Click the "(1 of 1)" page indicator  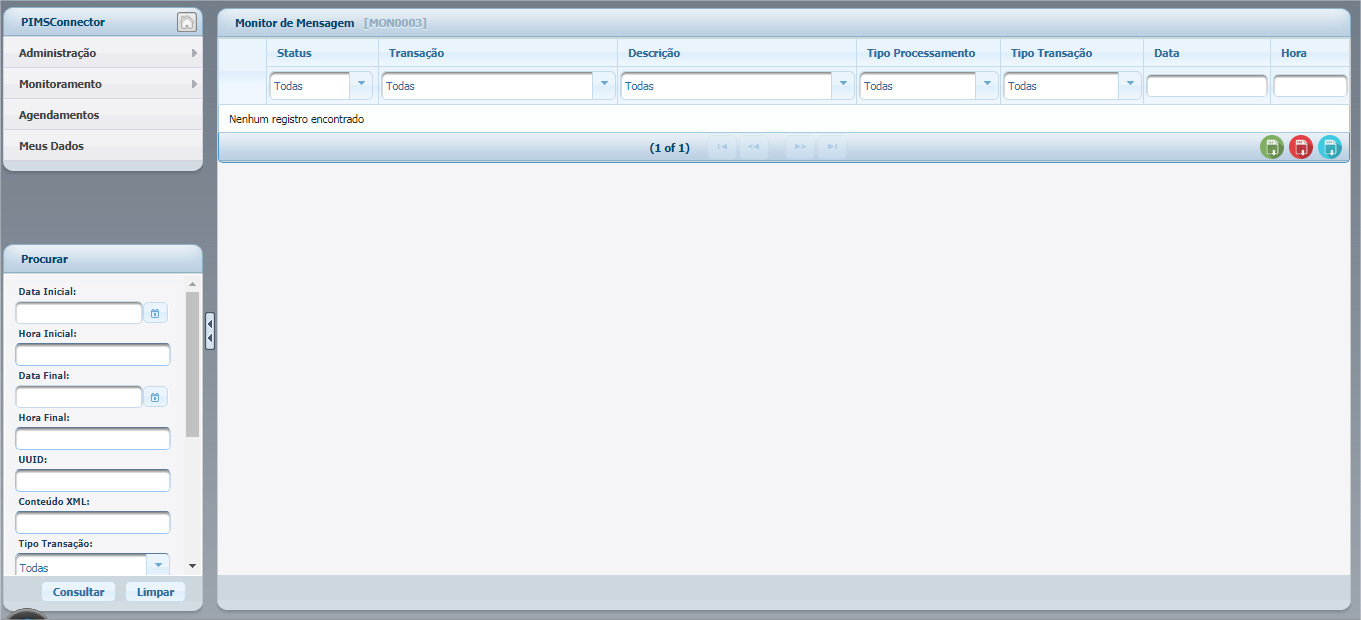click(x=669, y=148)
